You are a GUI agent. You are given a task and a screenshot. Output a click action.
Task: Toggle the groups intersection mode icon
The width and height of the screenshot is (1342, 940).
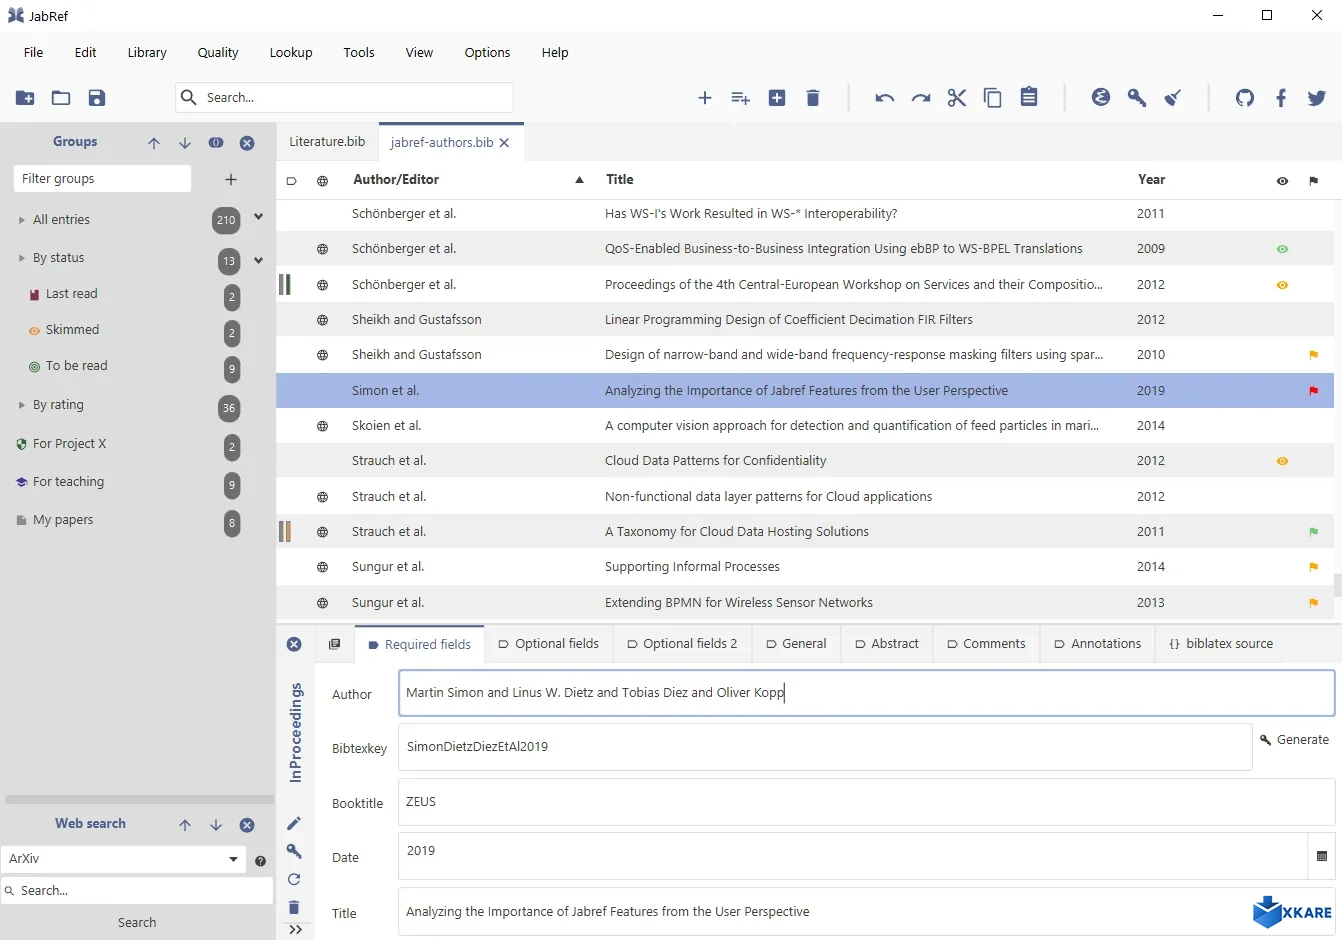click(x=216, y=143)
